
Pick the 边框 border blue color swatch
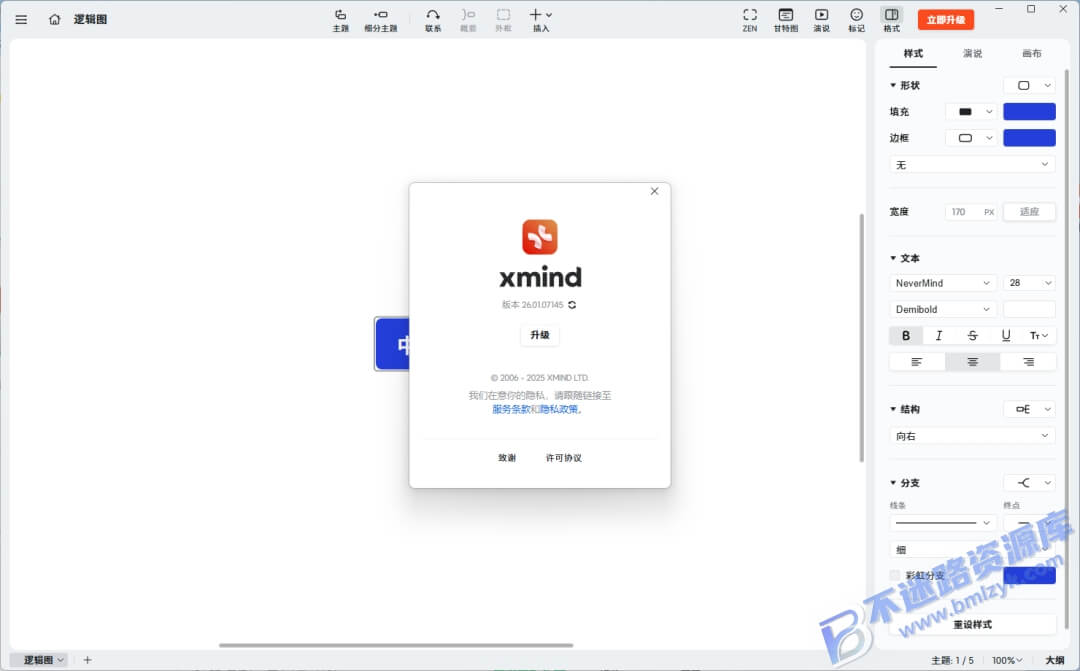tap(1029, 138)
